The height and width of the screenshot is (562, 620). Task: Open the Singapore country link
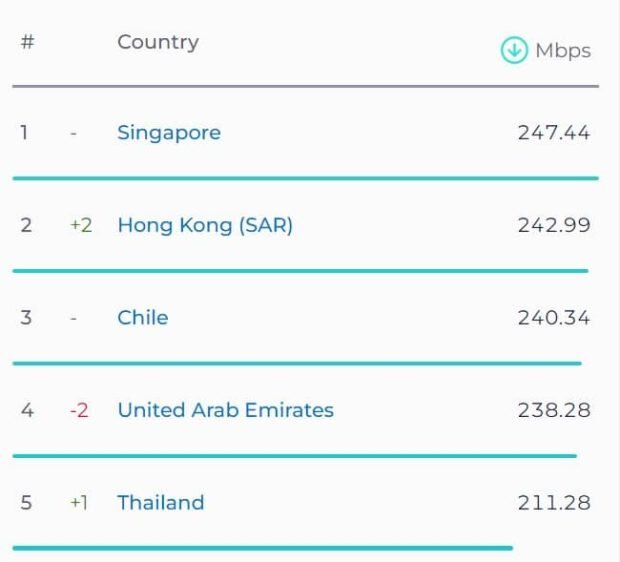click(169, 133)
